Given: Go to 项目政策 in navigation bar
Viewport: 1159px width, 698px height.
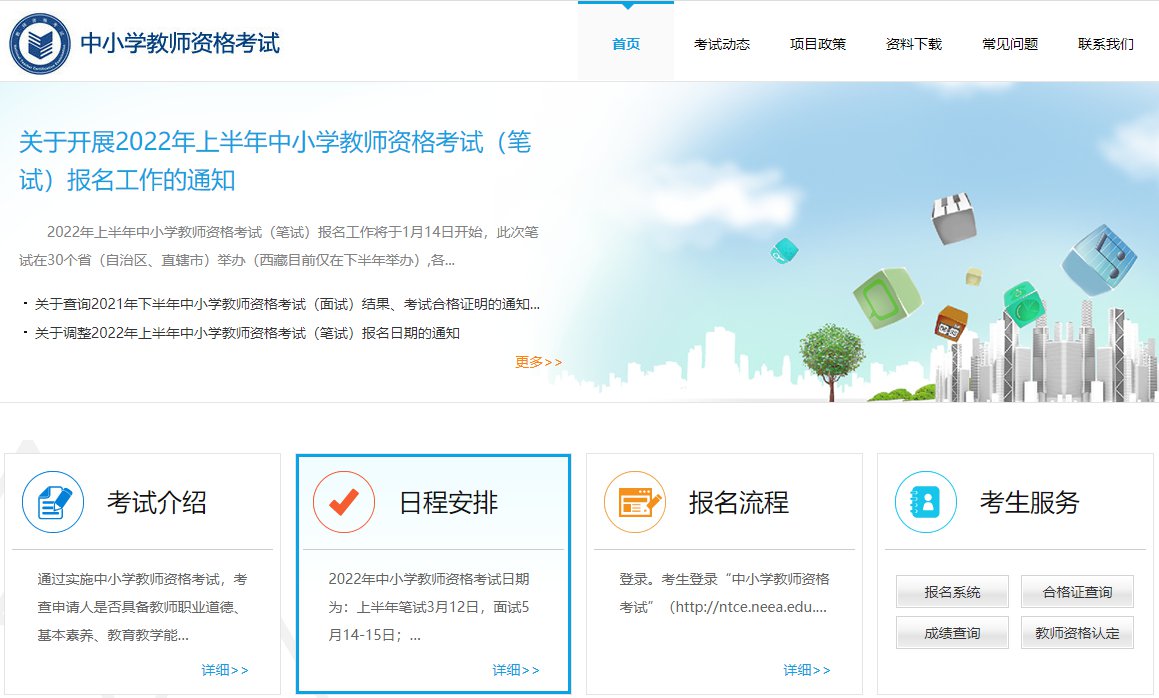Looking at the screenshot, I should coord(818,44).
